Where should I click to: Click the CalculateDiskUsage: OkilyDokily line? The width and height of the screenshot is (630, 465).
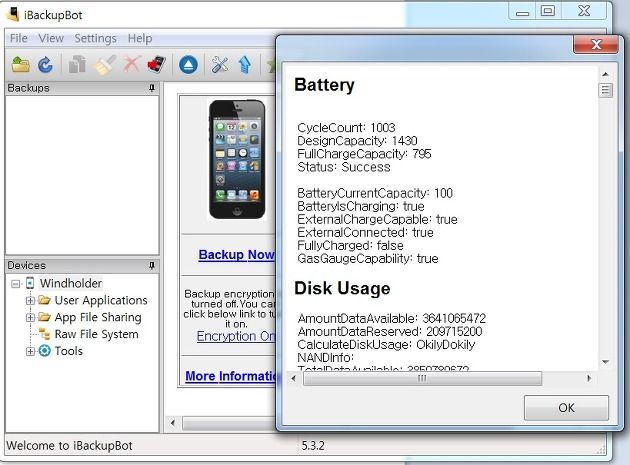point(386,345)
